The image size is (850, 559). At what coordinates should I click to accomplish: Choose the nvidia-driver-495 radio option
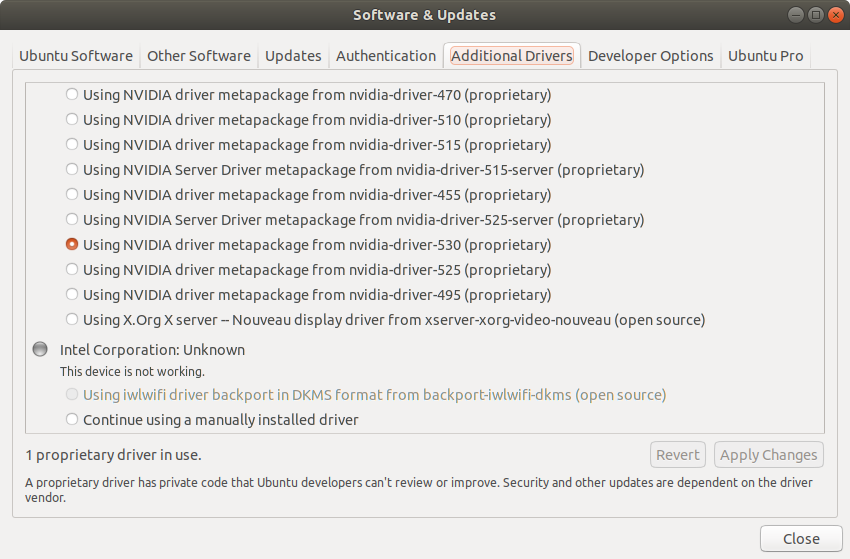[72, 294]
